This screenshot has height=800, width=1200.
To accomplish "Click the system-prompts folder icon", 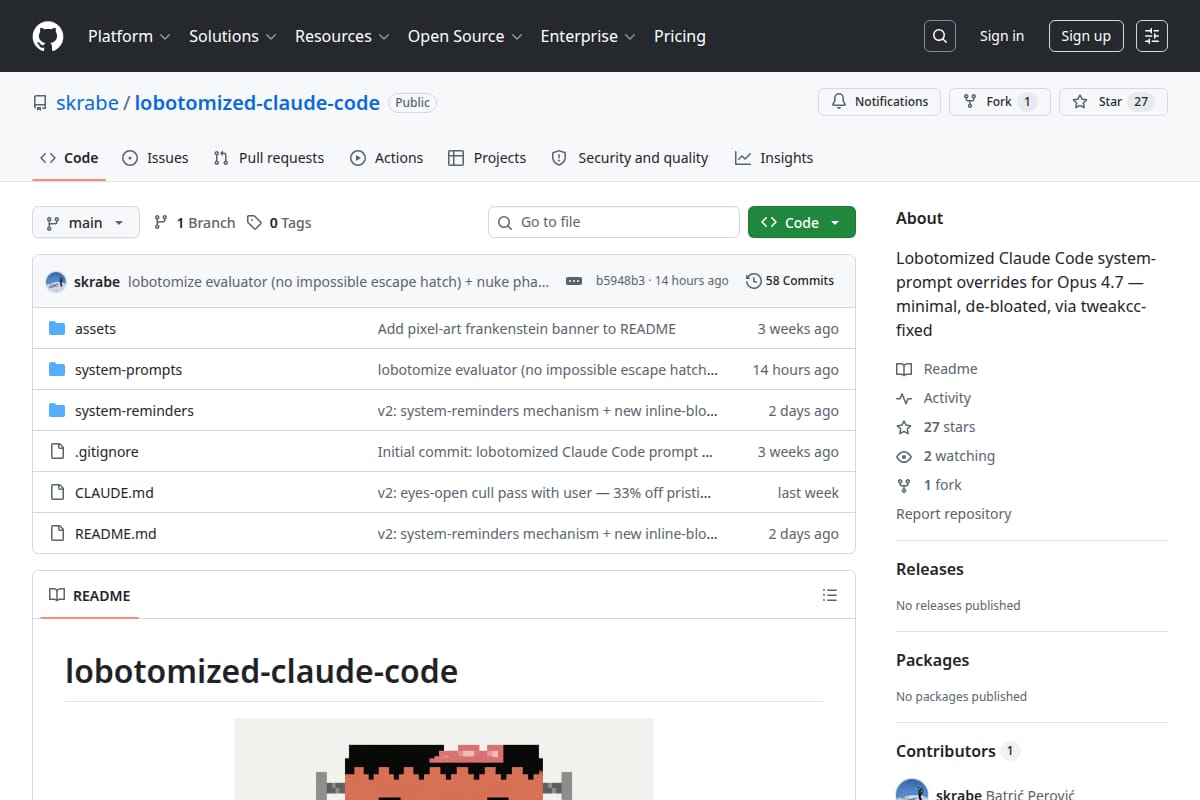I will [57, 370].
